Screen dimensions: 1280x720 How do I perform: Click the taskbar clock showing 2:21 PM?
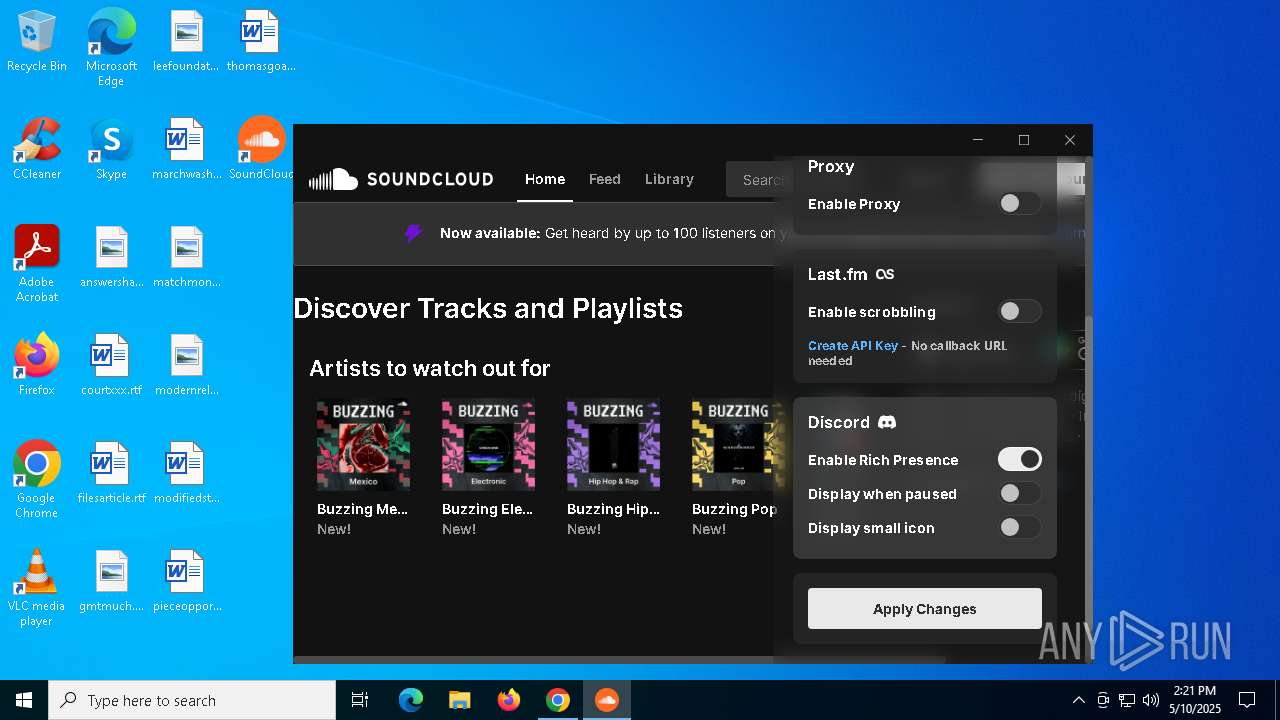pyautogui.click(x=1195, y=700)
